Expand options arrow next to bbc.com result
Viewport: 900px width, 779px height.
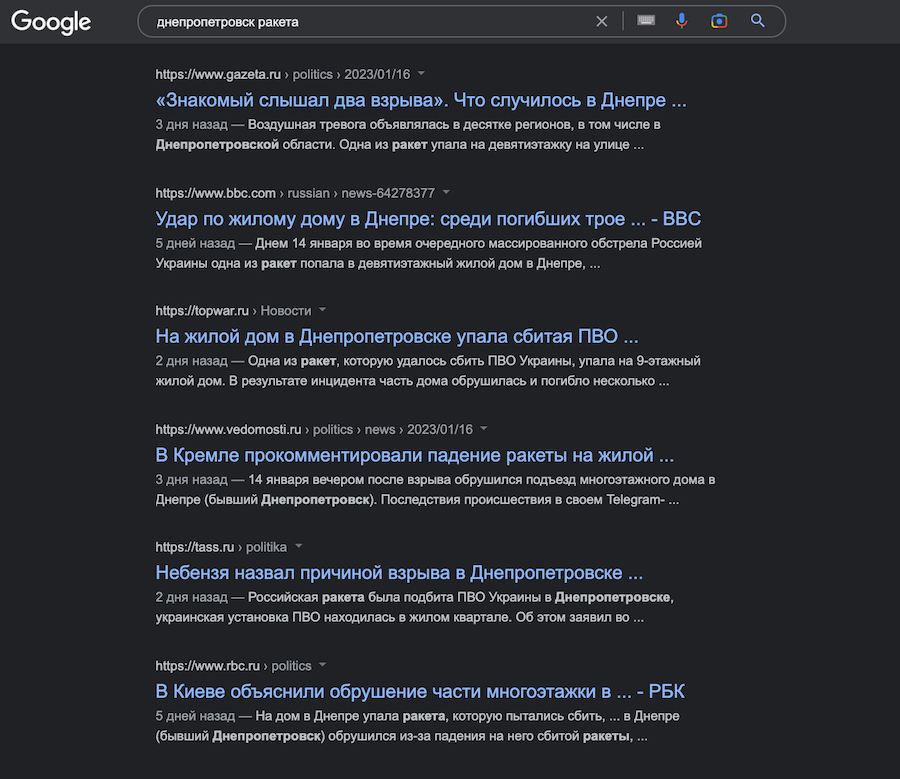coord(446,192)
